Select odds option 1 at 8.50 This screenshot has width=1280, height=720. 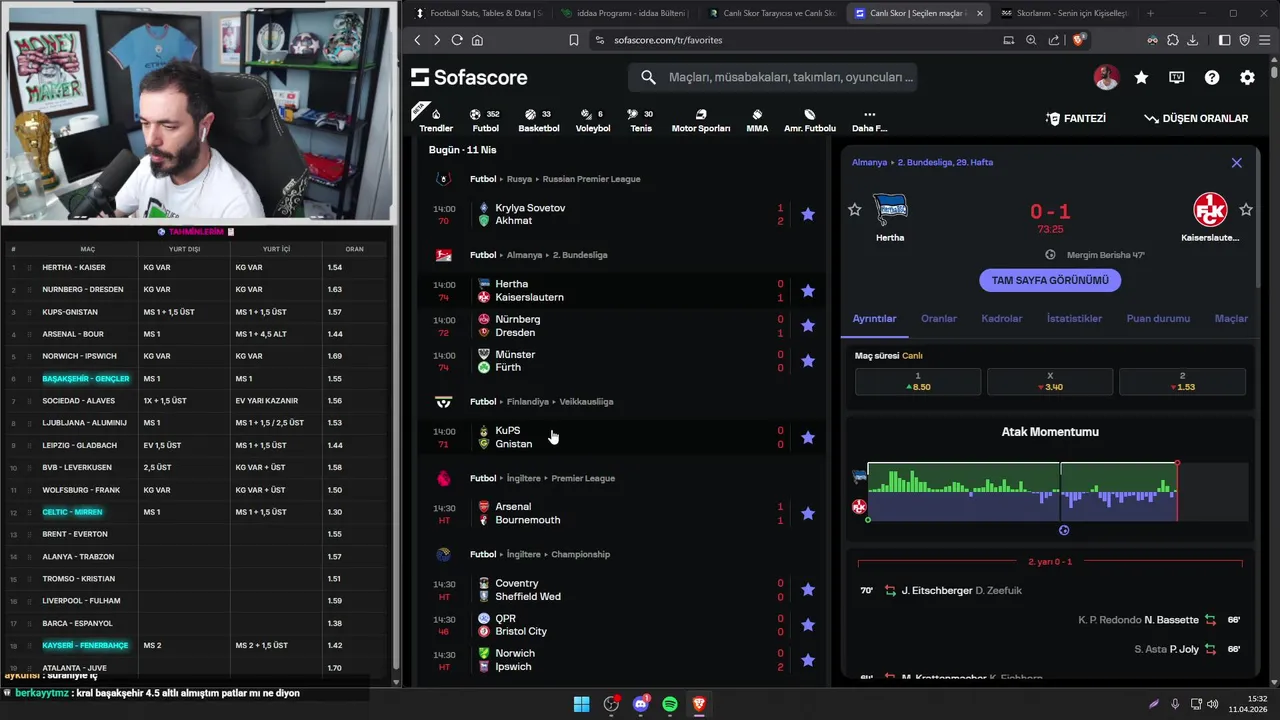917,381
